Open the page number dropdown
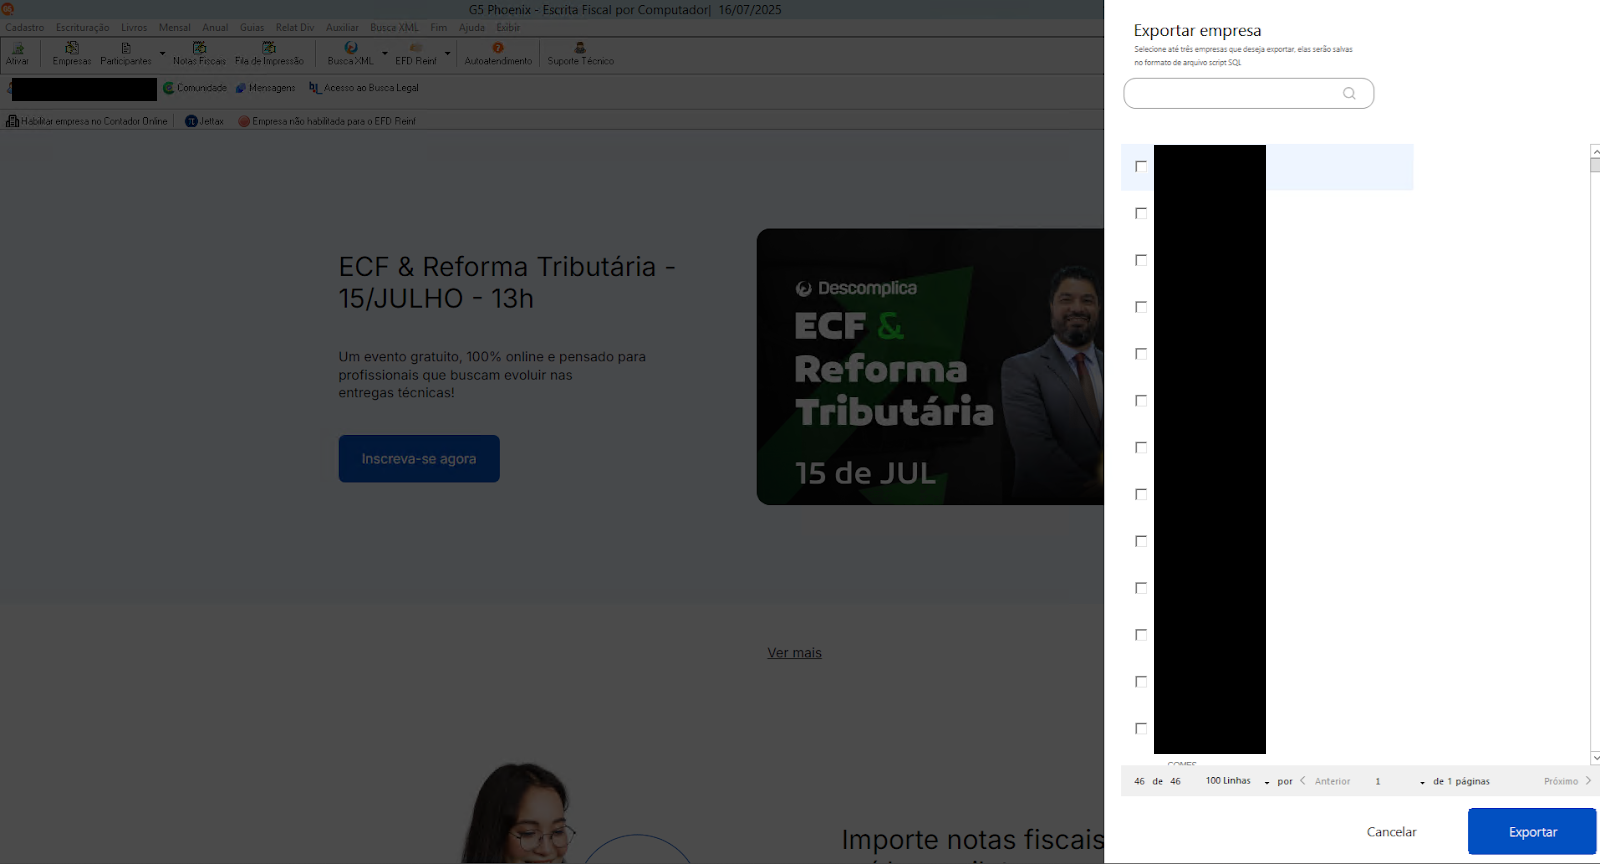1600x864 pixels. (x=1399, y=781)
